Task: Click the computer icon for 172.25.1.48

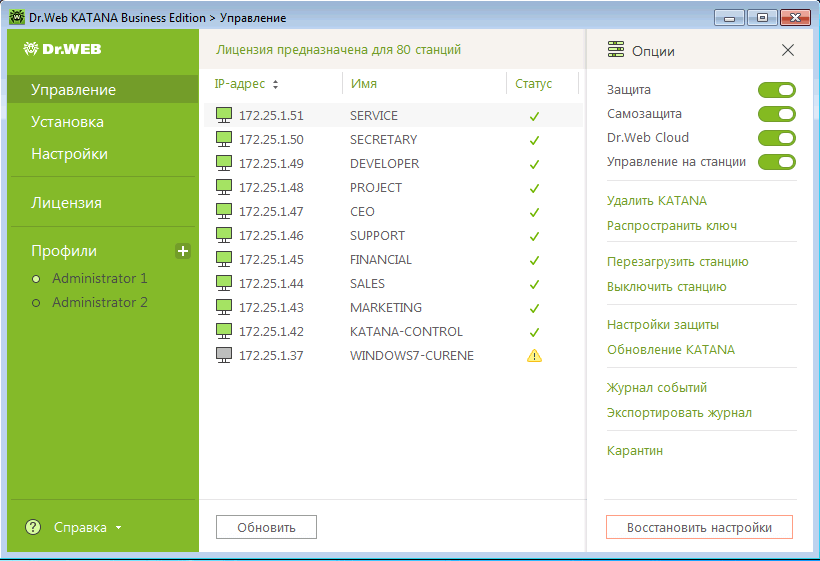Action: (224, 187)
